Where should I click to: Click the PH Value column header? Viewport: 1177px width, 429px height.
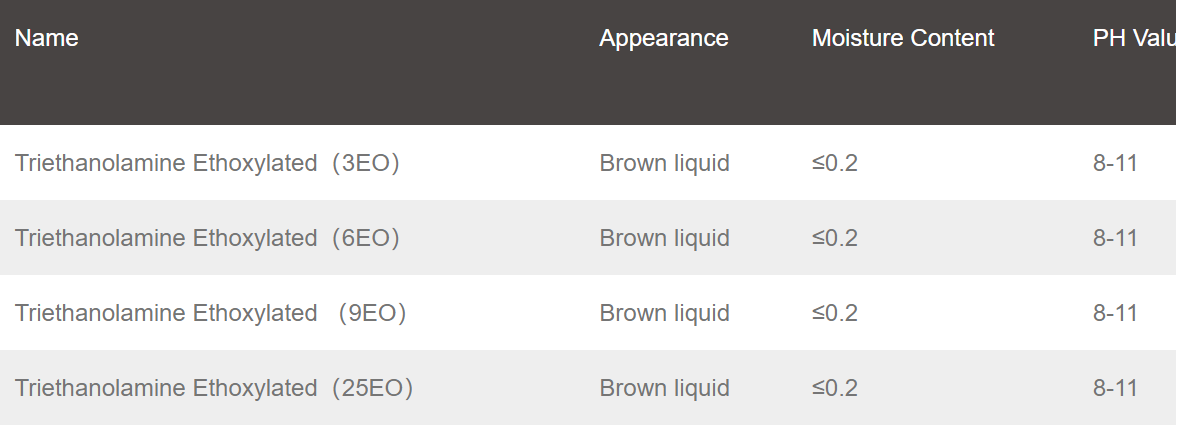point(1134,38)
